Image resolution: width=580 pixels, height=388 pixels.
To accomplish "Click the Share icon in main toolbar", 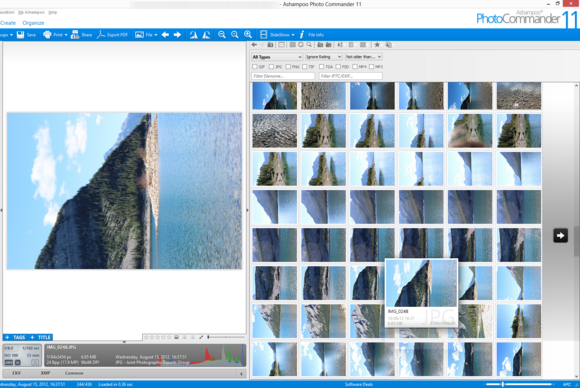I will 75,35.
